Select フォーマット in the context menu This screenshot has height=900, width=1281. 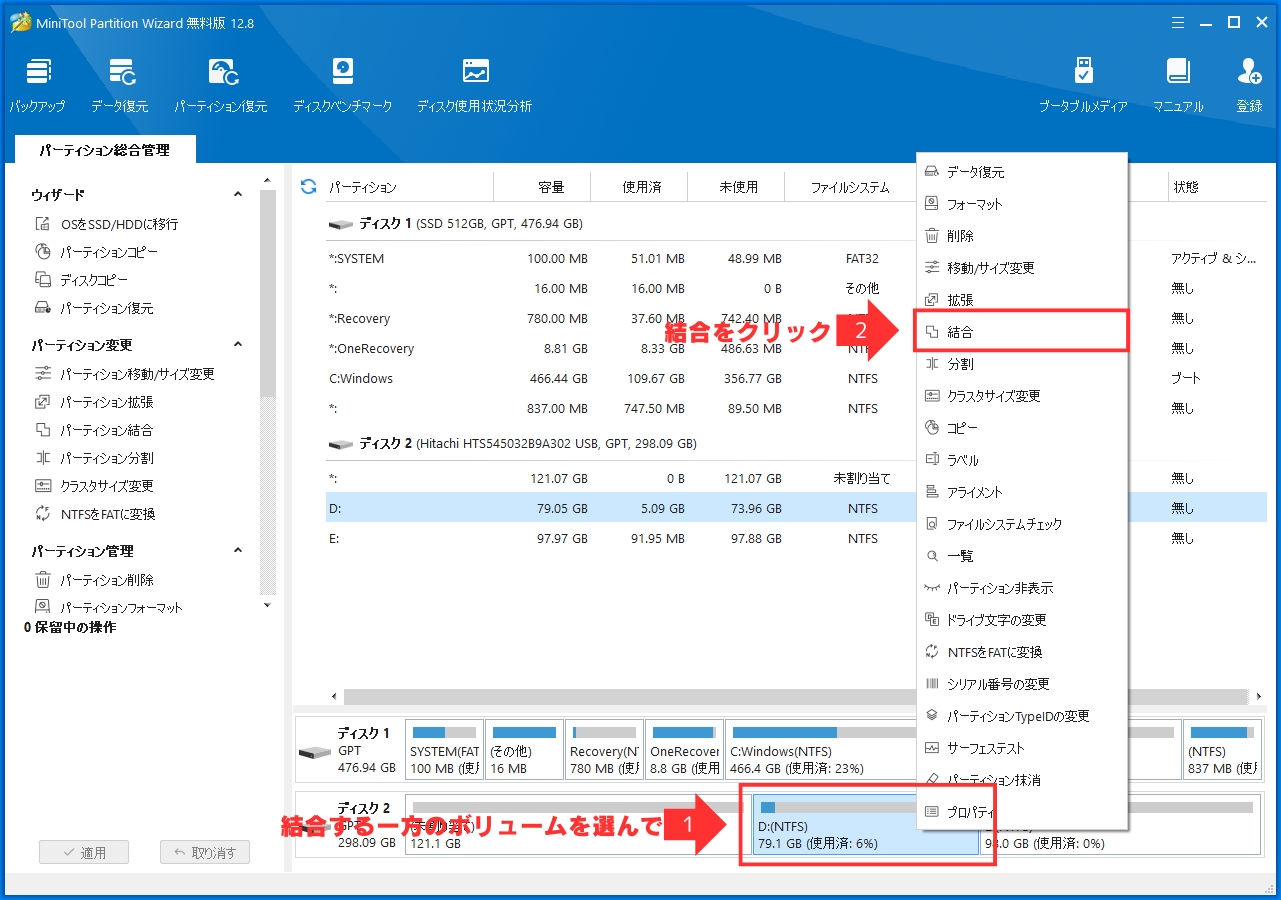point(1022,204)
